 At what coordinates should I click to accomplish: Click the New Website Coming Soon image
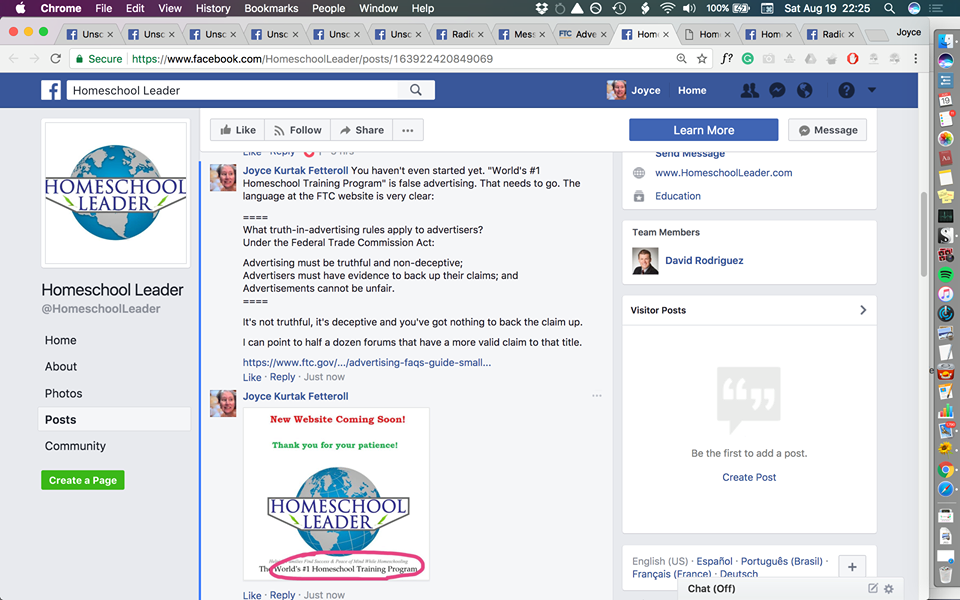tap(336, 493)
